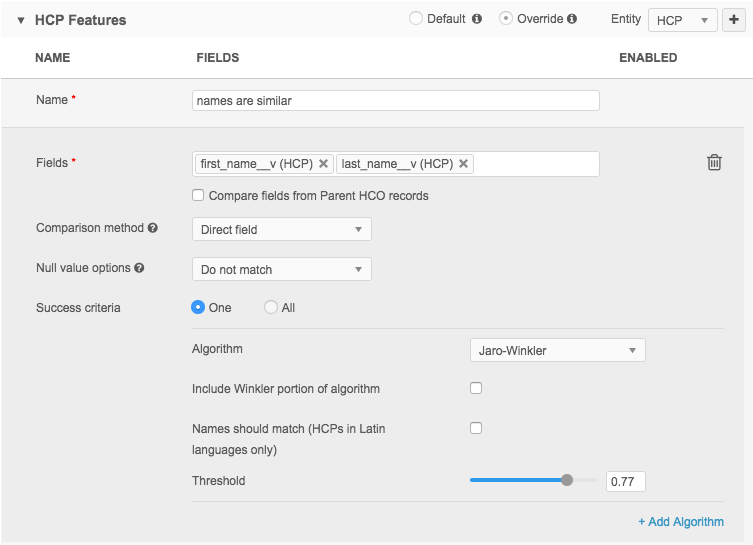Enable Compare fields from Parent HCO records
Image resolution: width=753 pixels, height=545 pixels.
click(199, 195)
